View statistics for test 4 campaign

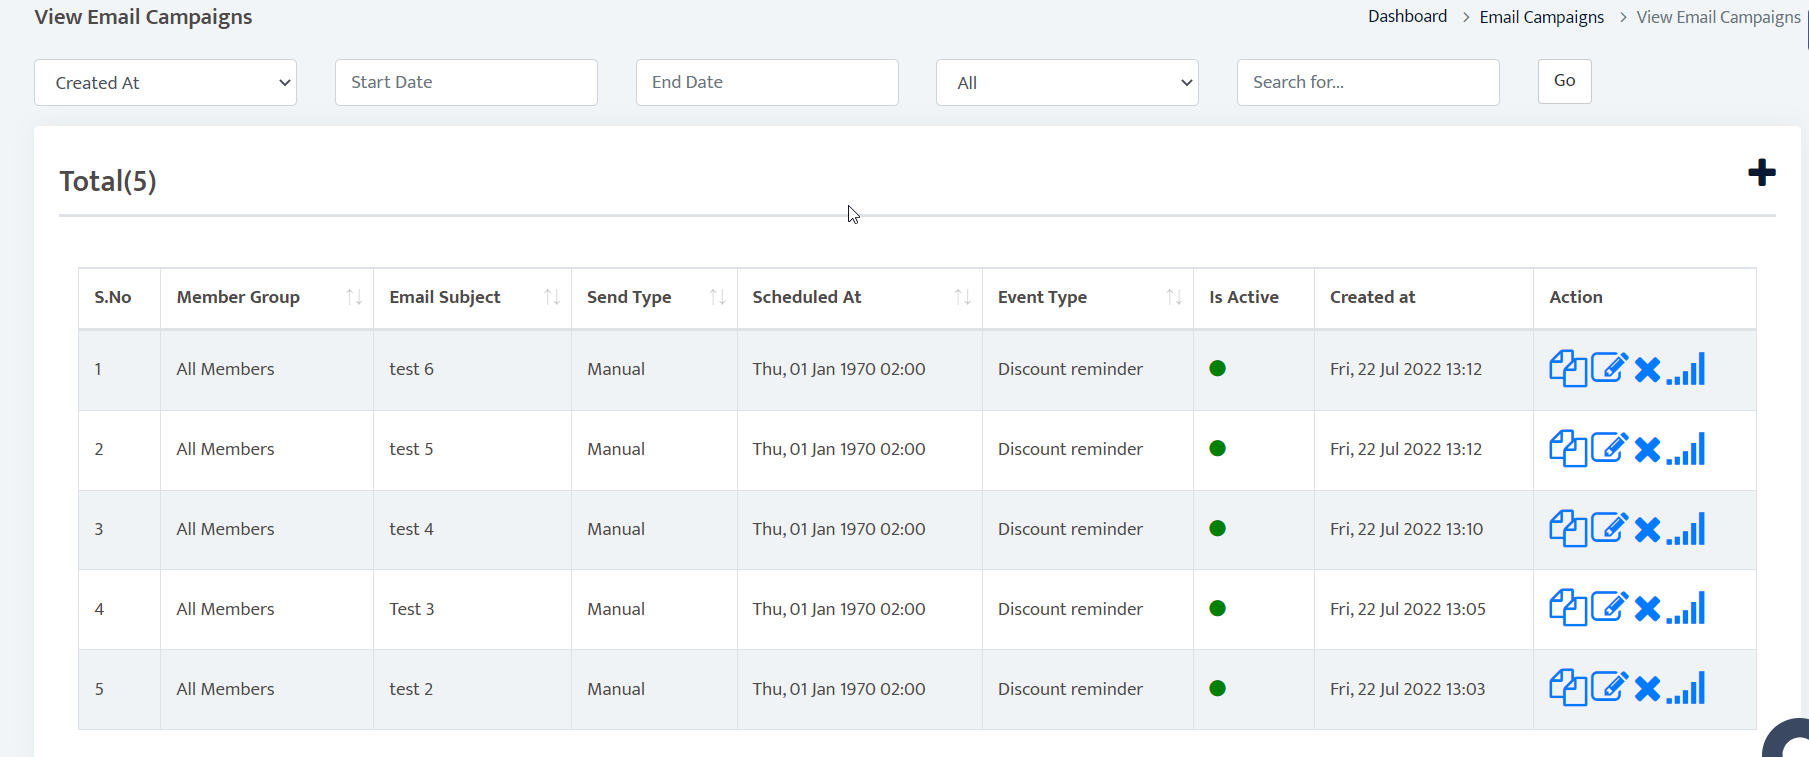tap(1686, 529)
